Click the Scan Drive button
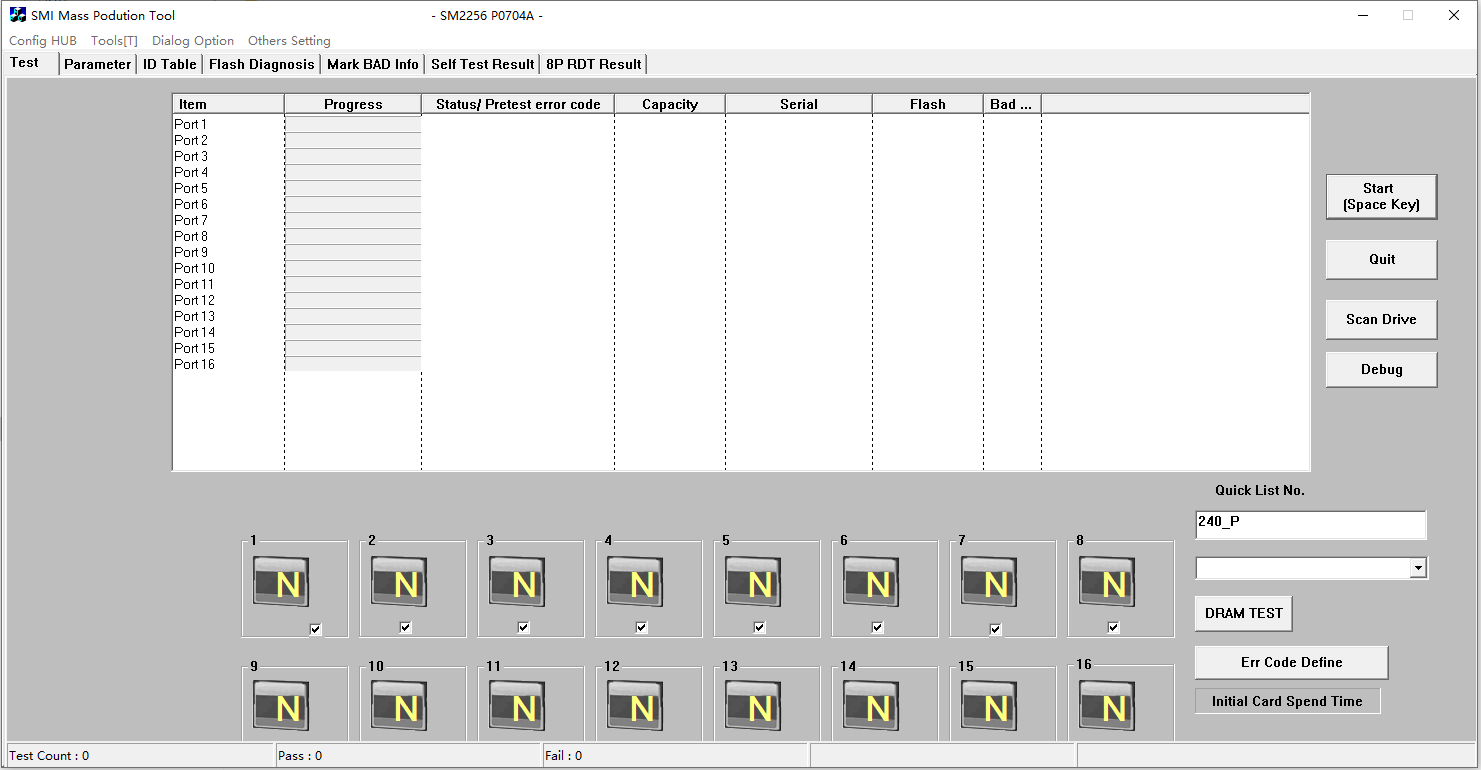Viewport: 1481px width, 770px height. [1381, 319]
